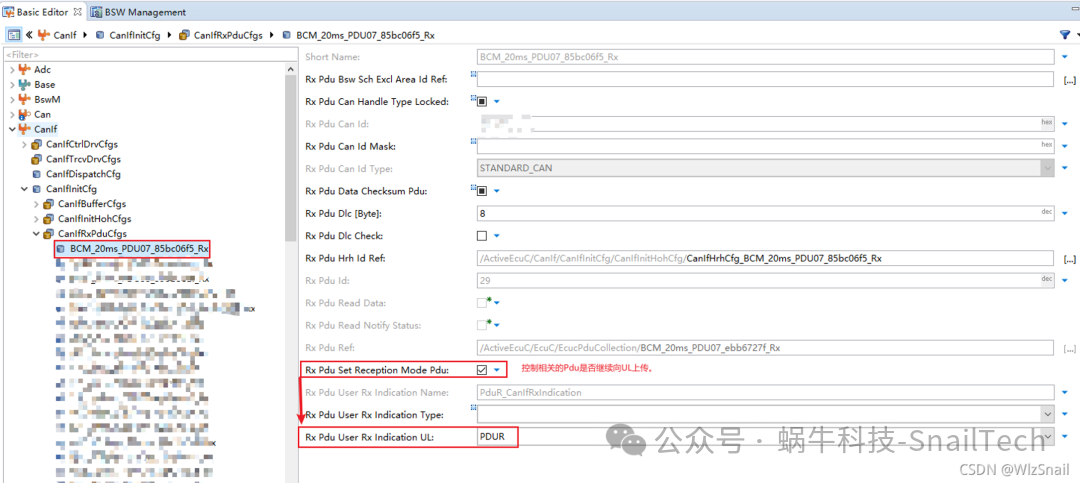Image resolution: width=1080 pixels, height=483 pixels.
Task: Browse Rx Pdu Hrh Id Ref with [...] button
Action: point(1070,259)
